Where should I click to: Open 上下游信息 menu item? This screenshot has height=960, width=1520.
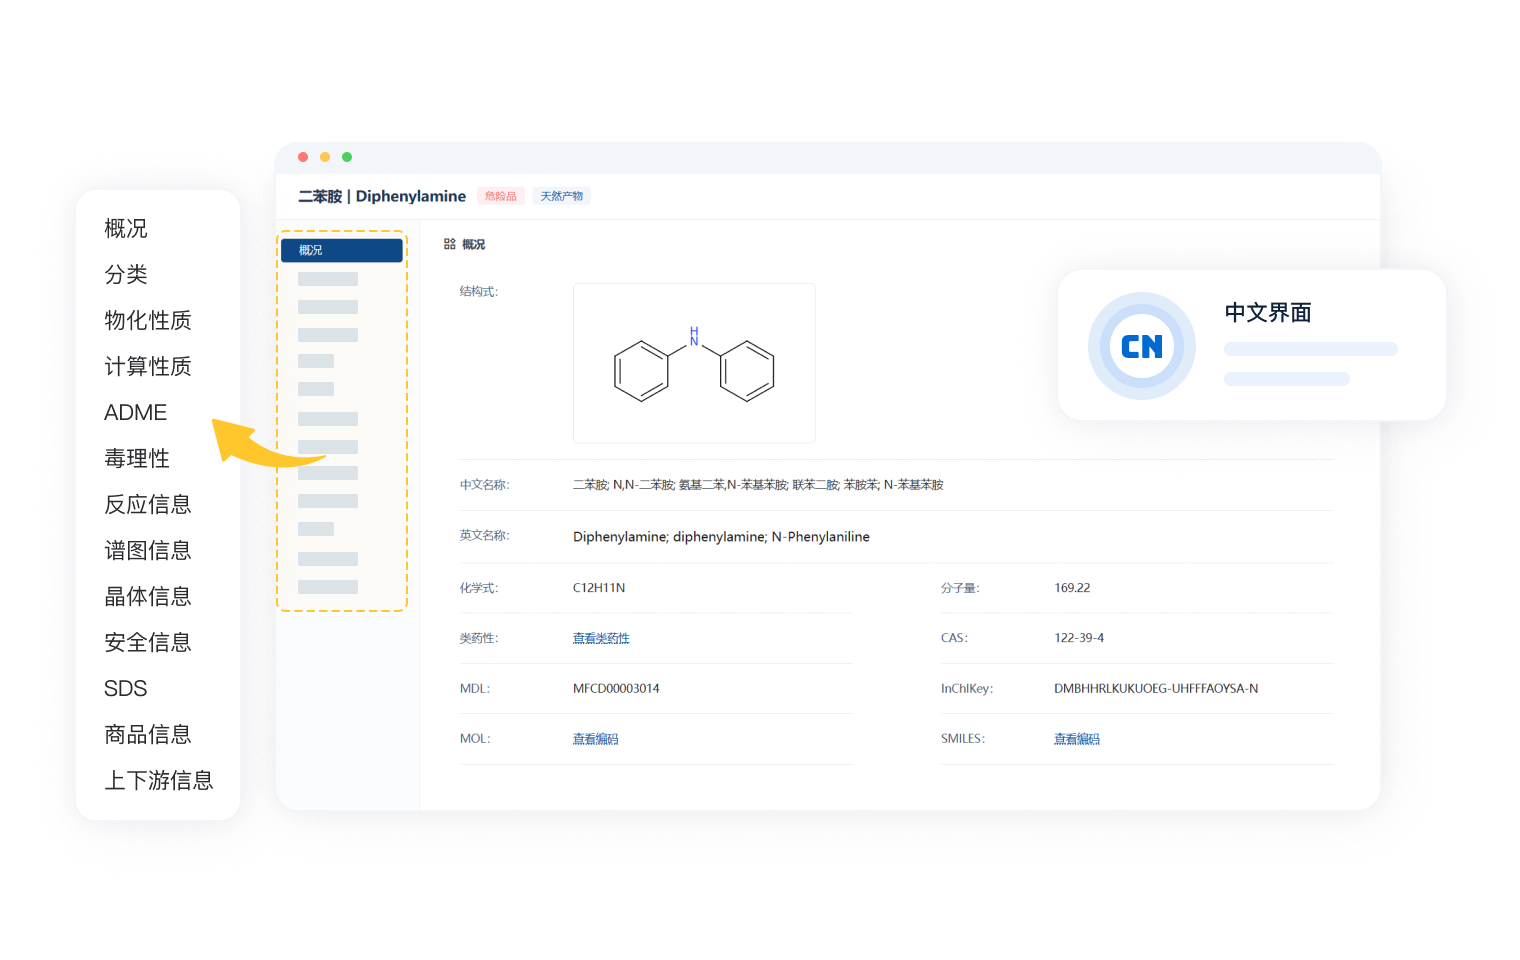[x=158, y=781]
